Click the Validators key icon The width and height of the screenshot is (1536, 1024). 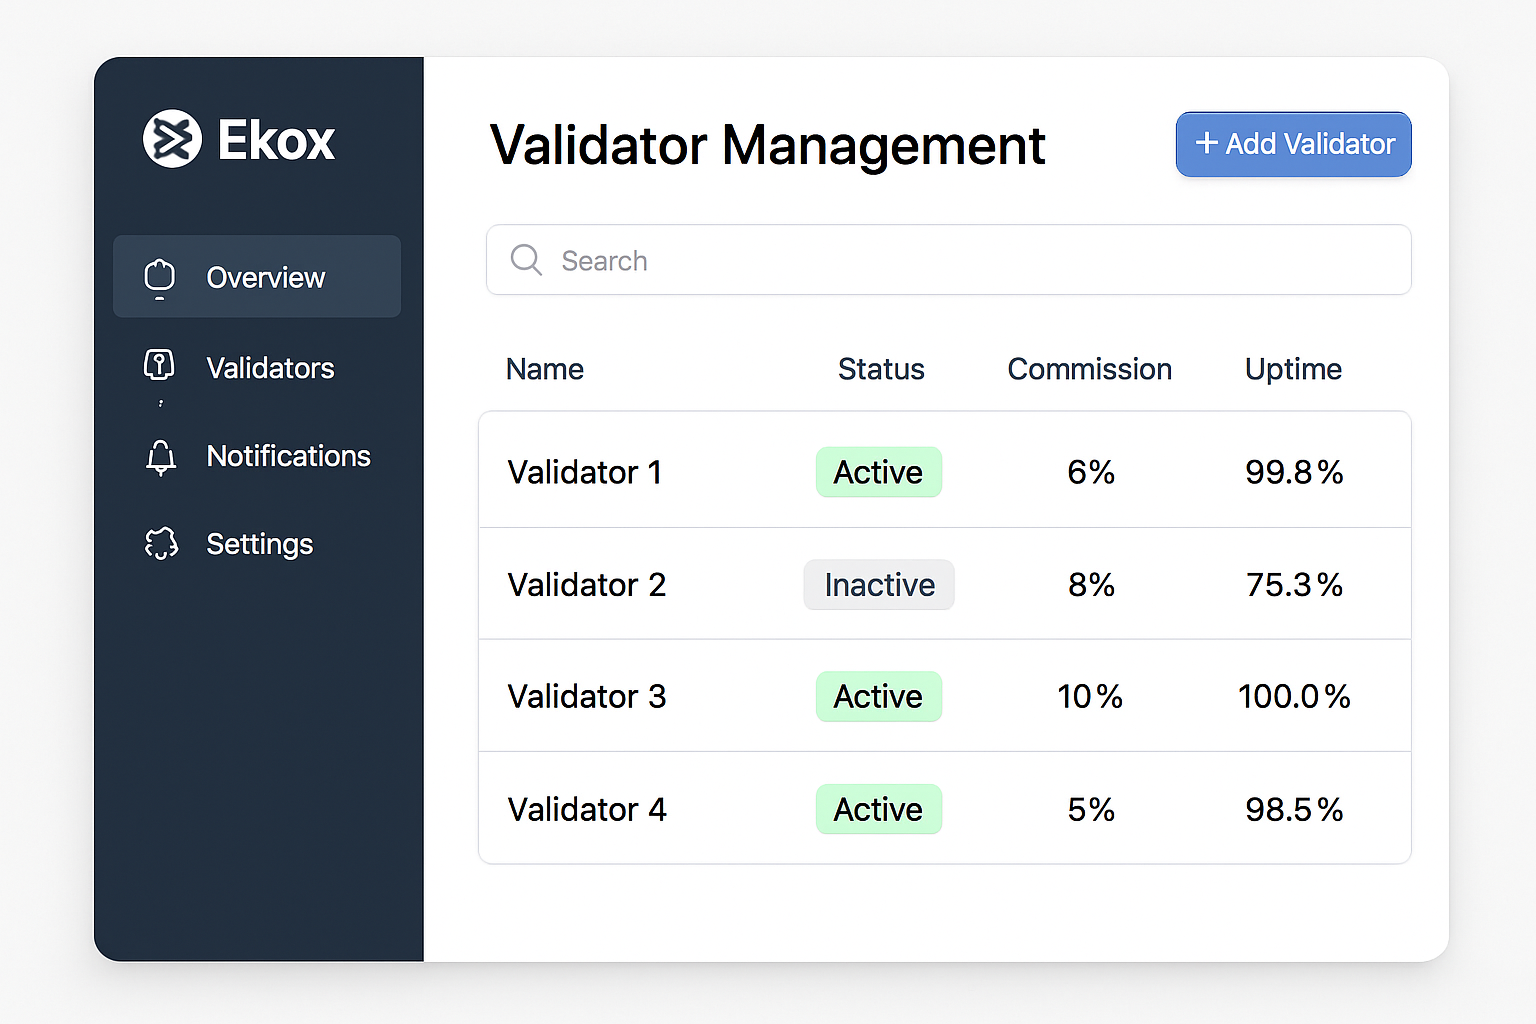[160, 367]
